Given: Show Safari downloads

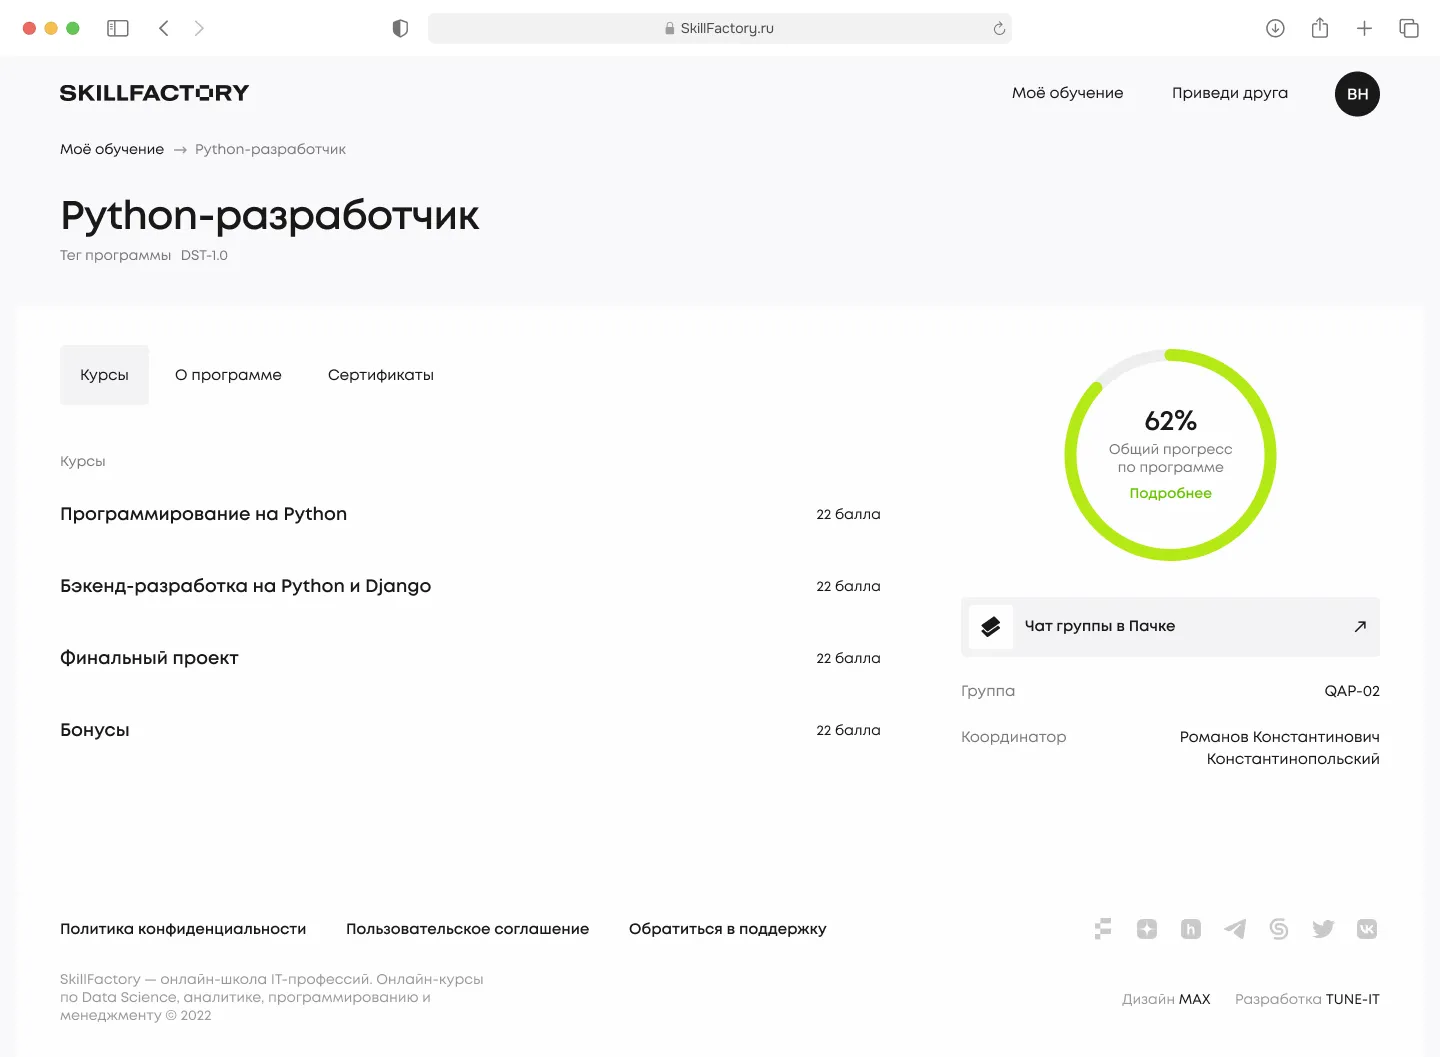Looking at the screenshot, I should [1275, 28].
